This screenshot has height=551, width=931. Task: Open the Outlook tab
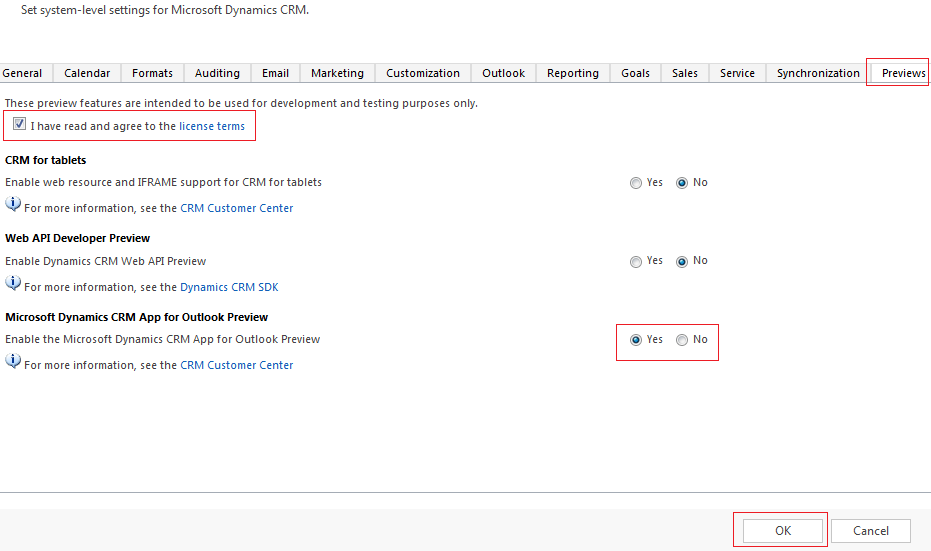coord(504,73)
